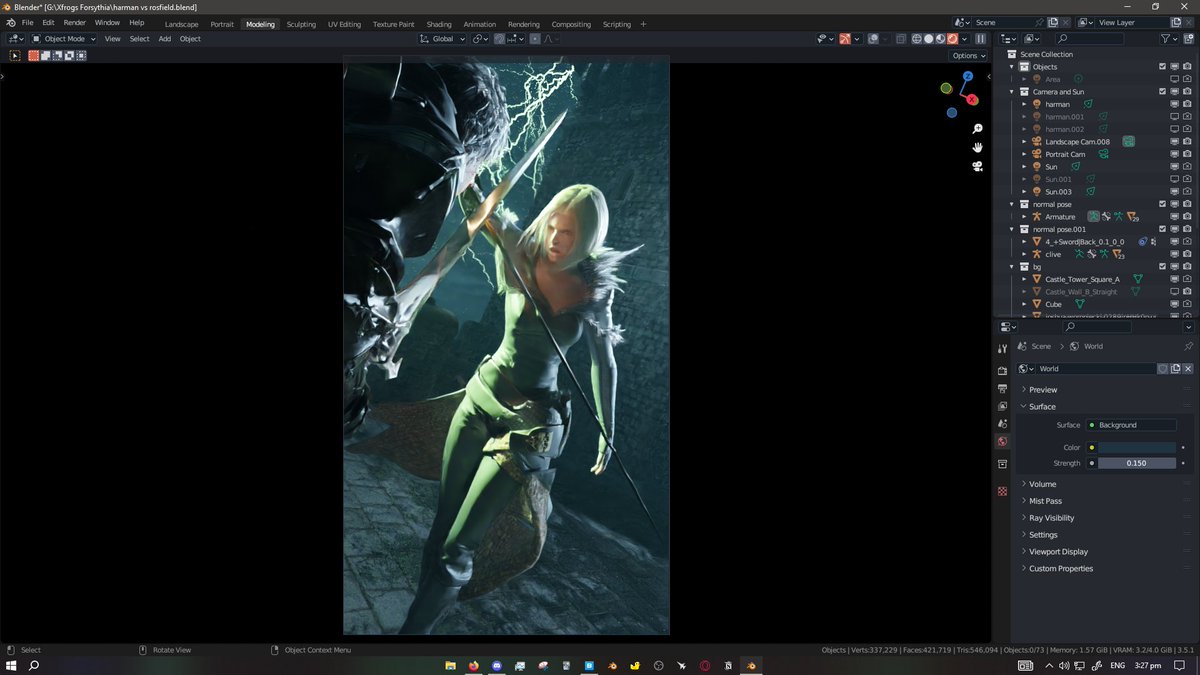Switch to the Sculpting workspace tab
1200x675 pixels.
click(301, 24)
